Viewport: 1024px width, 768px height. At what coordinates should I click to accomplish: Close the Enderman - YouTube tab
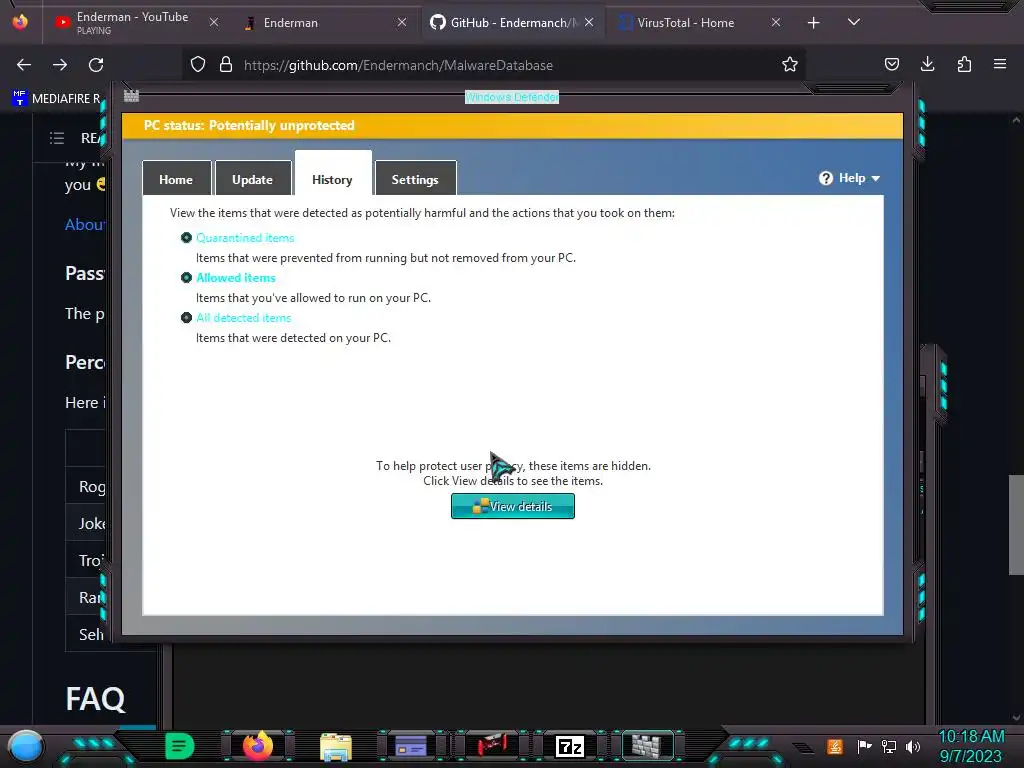[214, 22]
